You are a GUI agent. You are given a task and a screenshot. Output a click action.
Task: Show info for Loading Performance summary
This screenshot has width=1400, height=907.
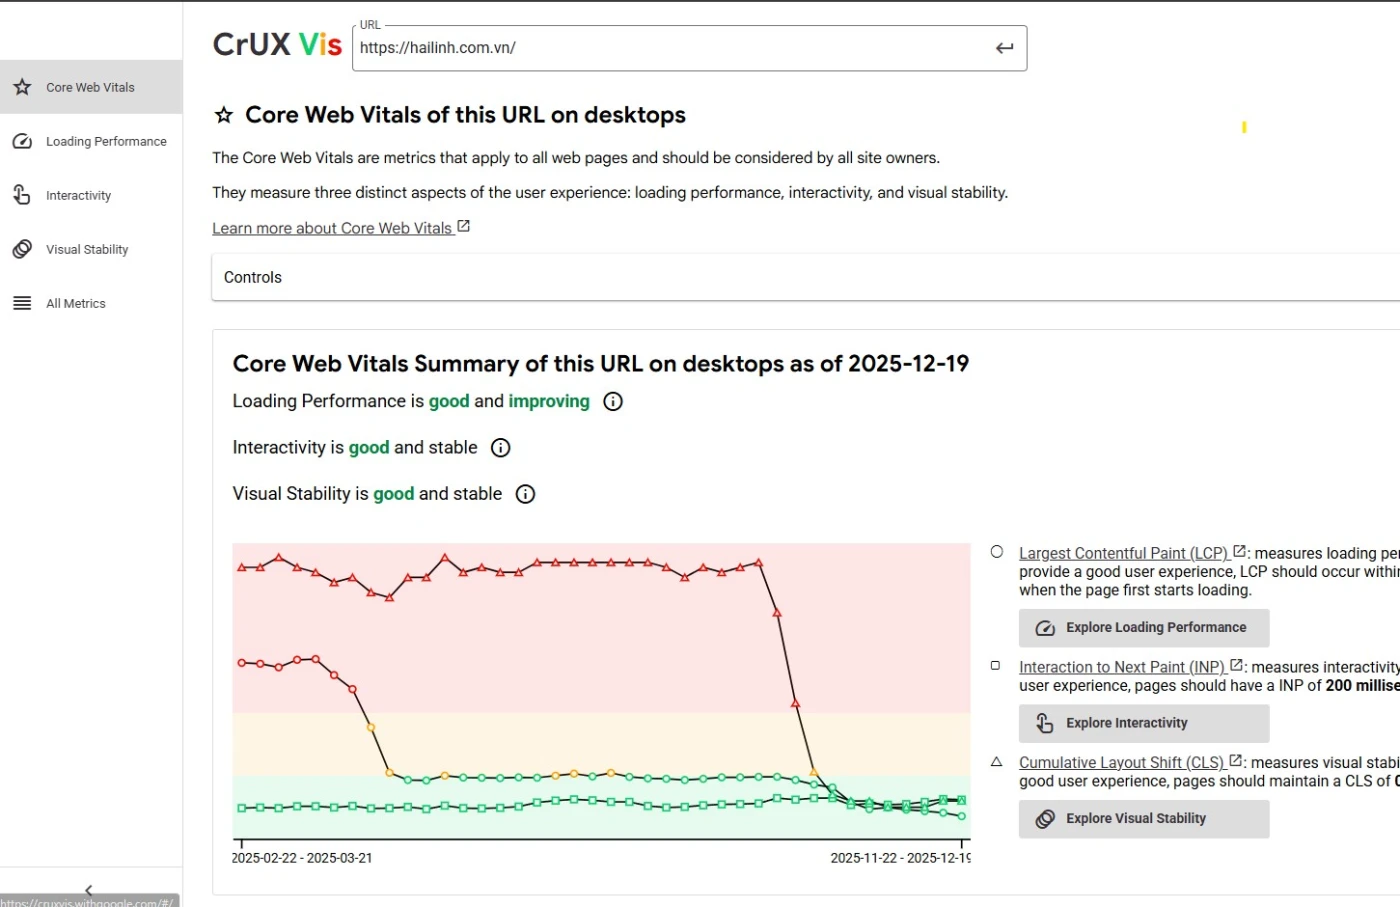(613, 401)
